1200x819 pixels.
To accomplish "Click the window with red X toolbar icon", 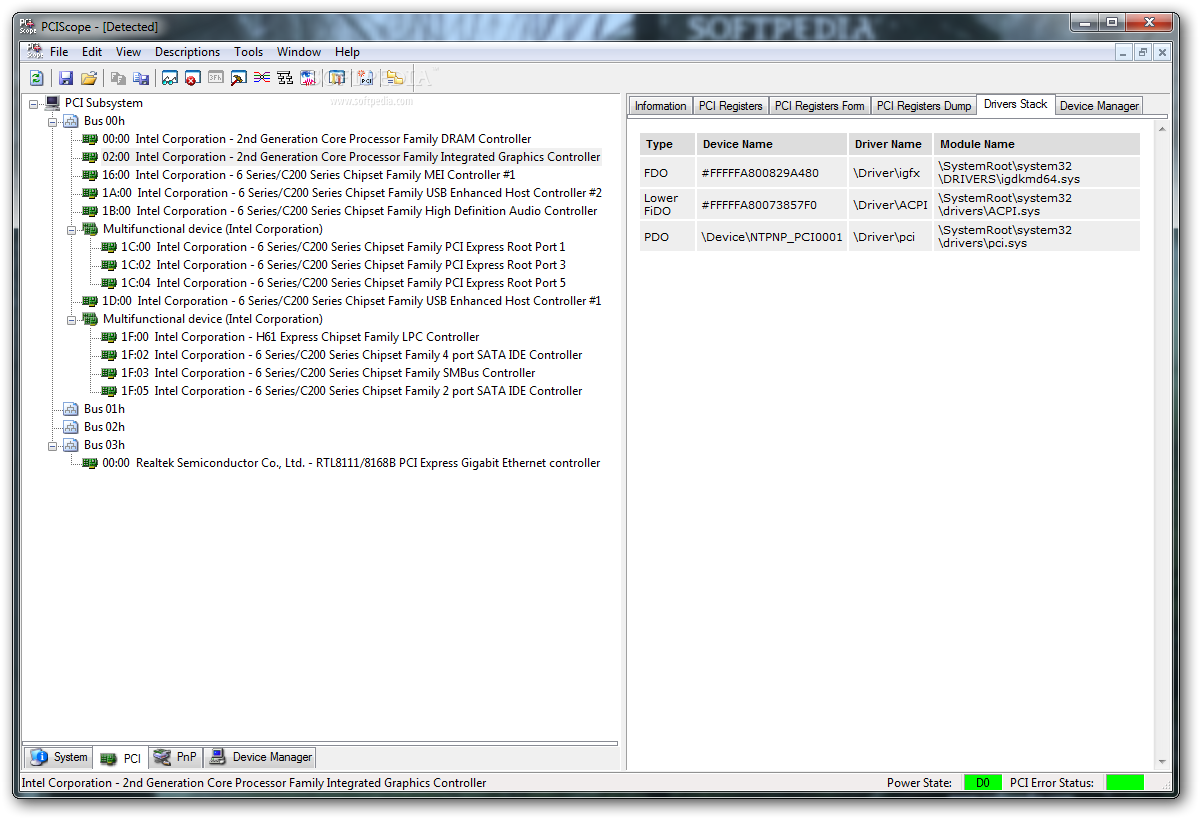I will (x=192, y=78).
